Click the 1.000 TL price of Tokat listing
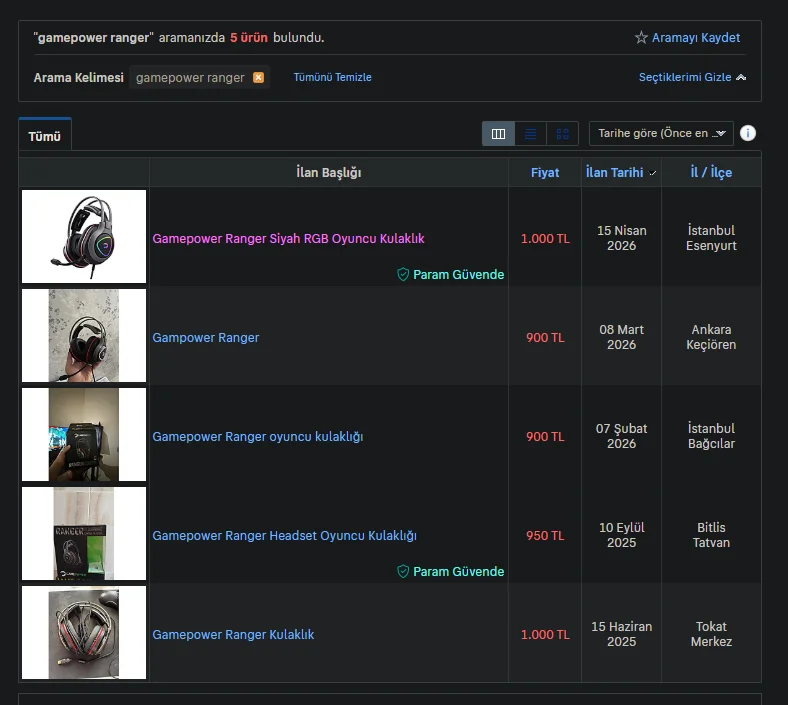The height and width of the screenshot is (705, 788). 545,635
